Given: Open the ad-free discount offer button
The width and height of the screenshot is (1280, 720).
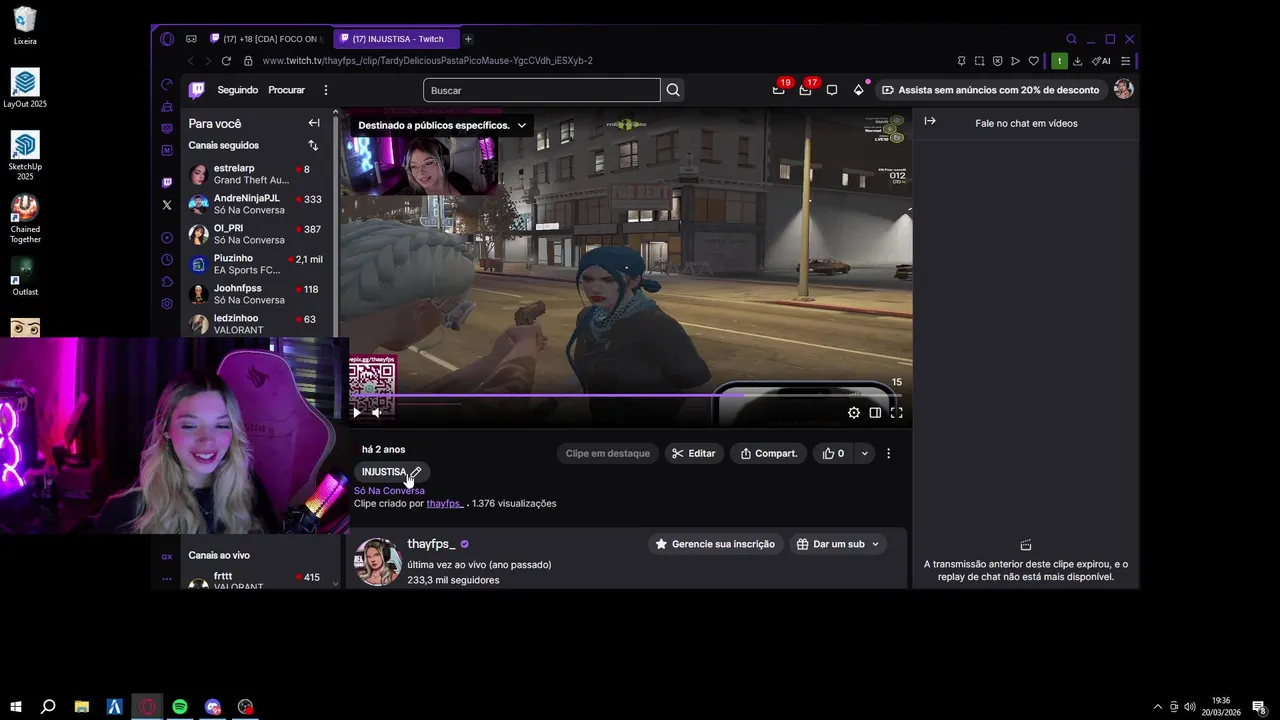Looking at the screenshot, I should (990, 90).
